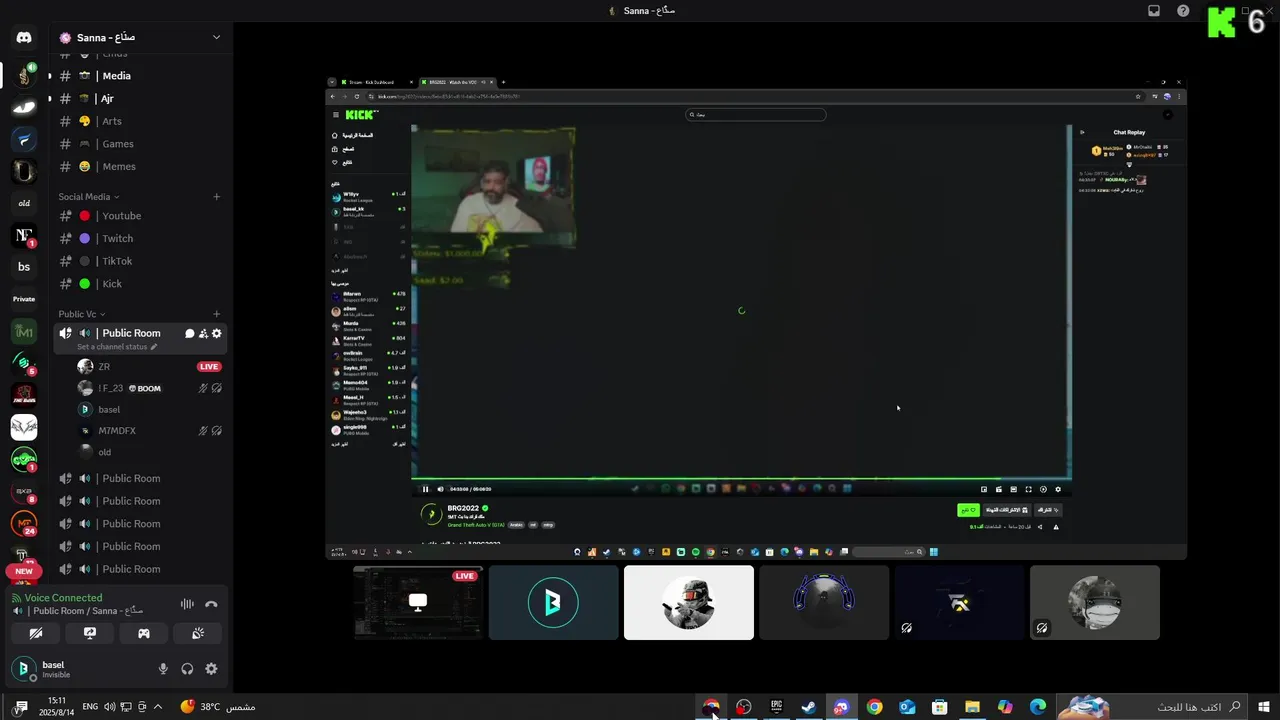
Task: Open the taskbar volume control
Action: [x=110, y=707]
